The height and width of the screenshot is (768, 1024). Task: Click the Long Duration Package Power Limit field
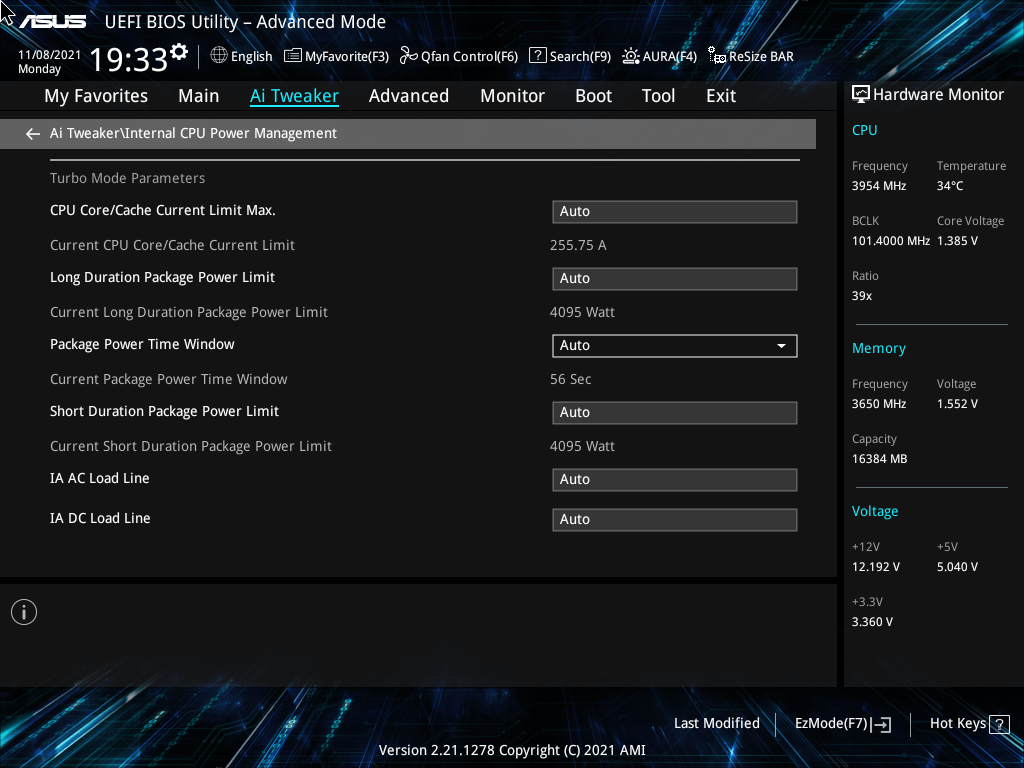[x=675, y=279]
